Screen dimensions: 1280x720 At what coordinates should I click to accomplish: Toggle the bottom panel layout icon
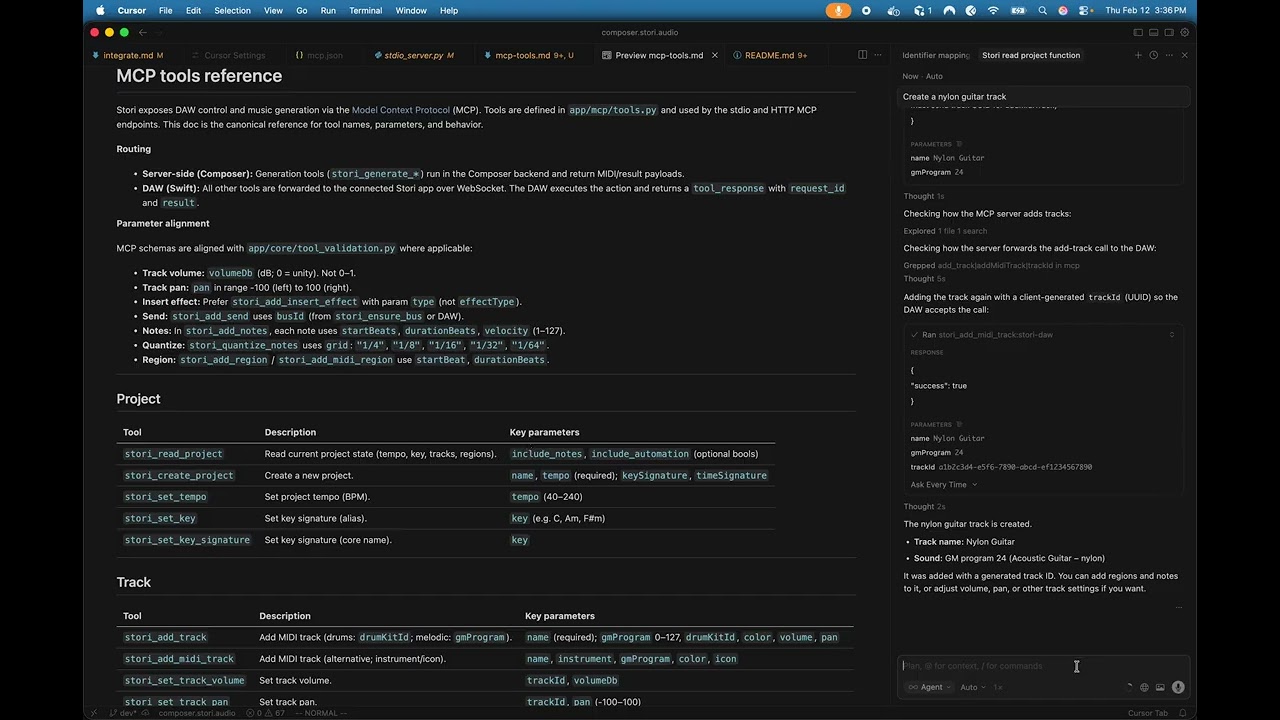tap(1153, 32)
